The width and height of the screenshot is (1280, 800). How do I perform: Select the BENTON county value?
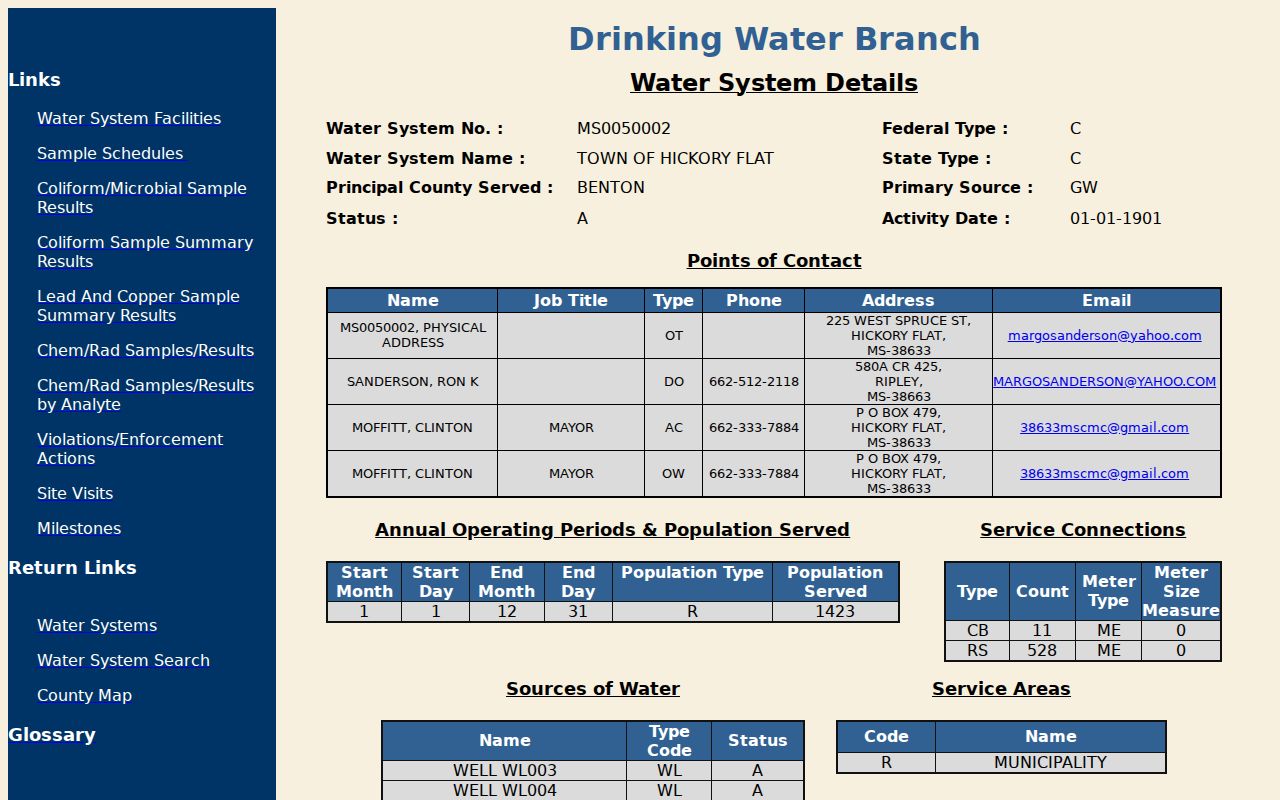611,187
